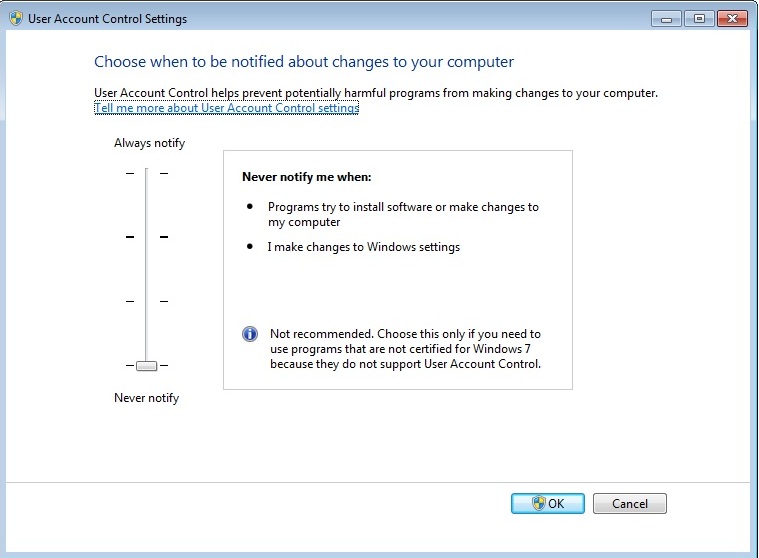Click the Never notify label below slider
Viewport: 759px width, 558px height.
click(x=147, y=398)
